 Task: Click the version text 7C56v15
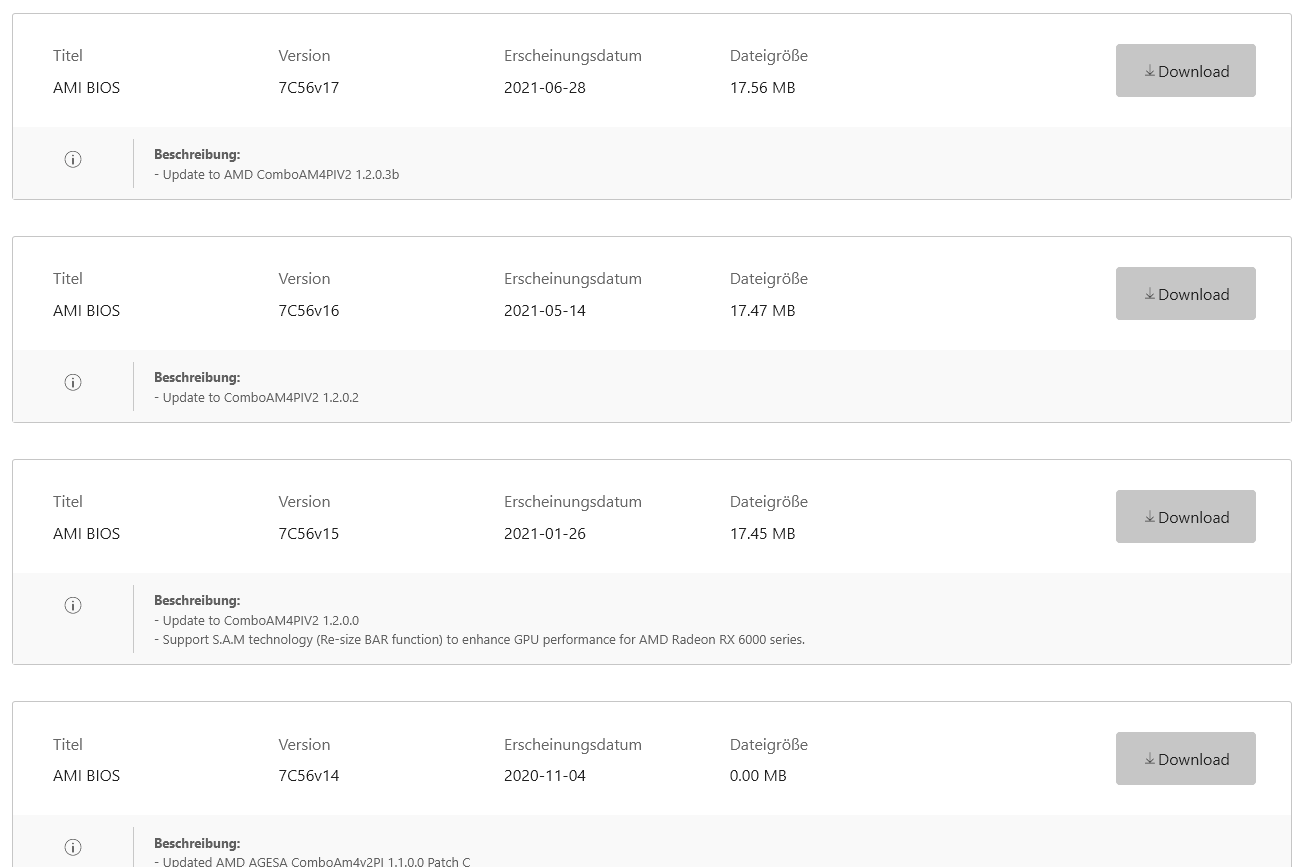(x=308, y=534)
